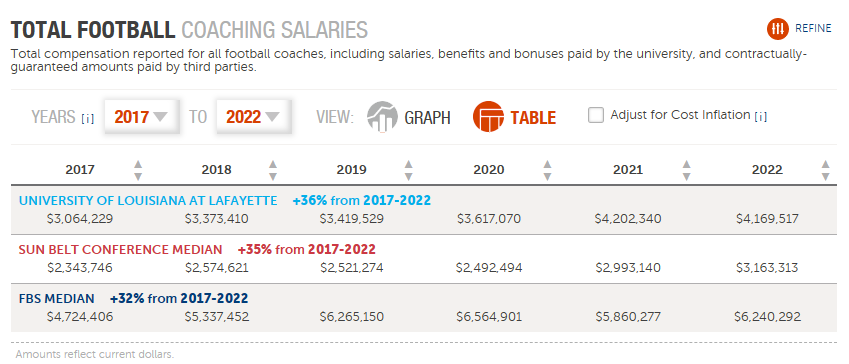Switch to the Graph view icon
The height and width of the screenshot is (364, 849).
[x=382, y=116]
